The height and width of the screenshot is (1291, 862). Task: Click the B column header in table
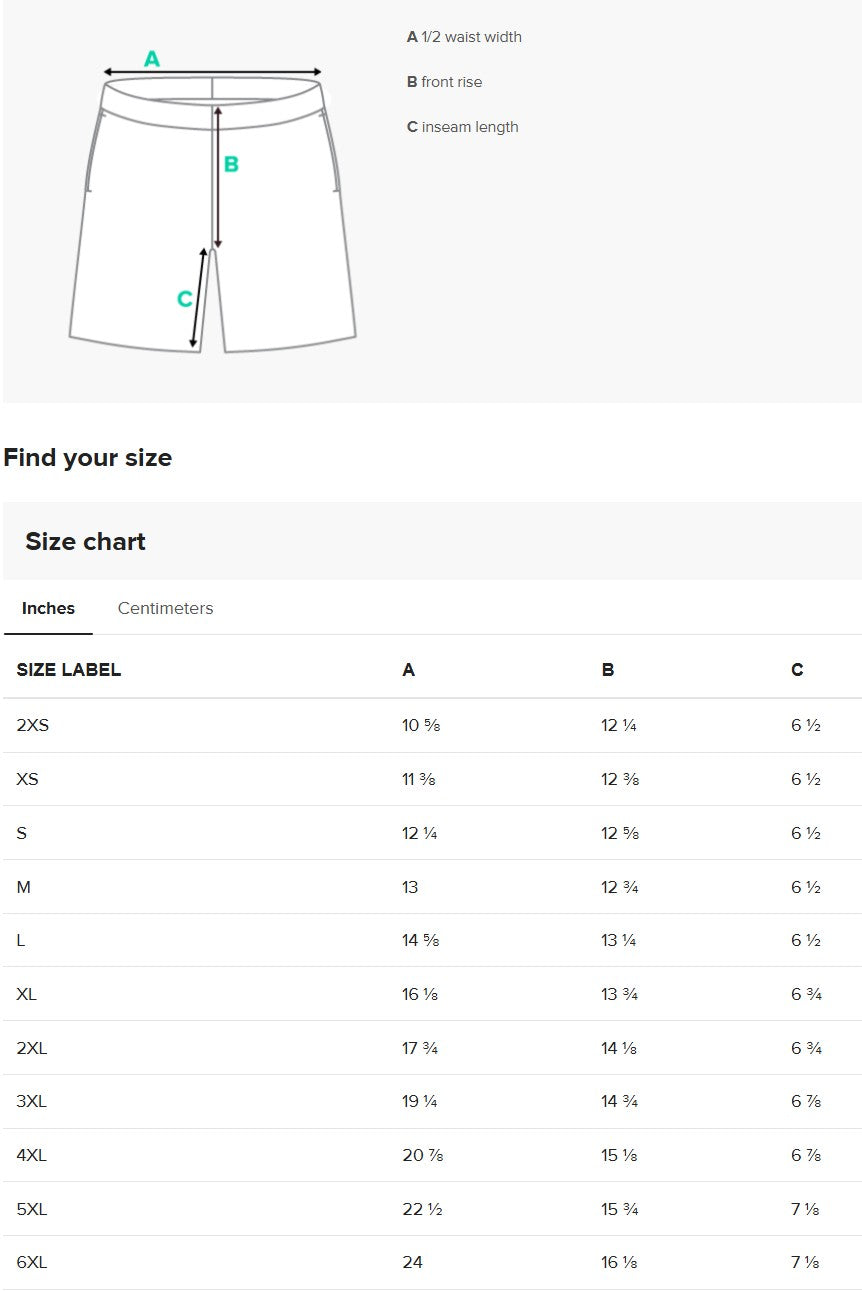coord(608,670)
